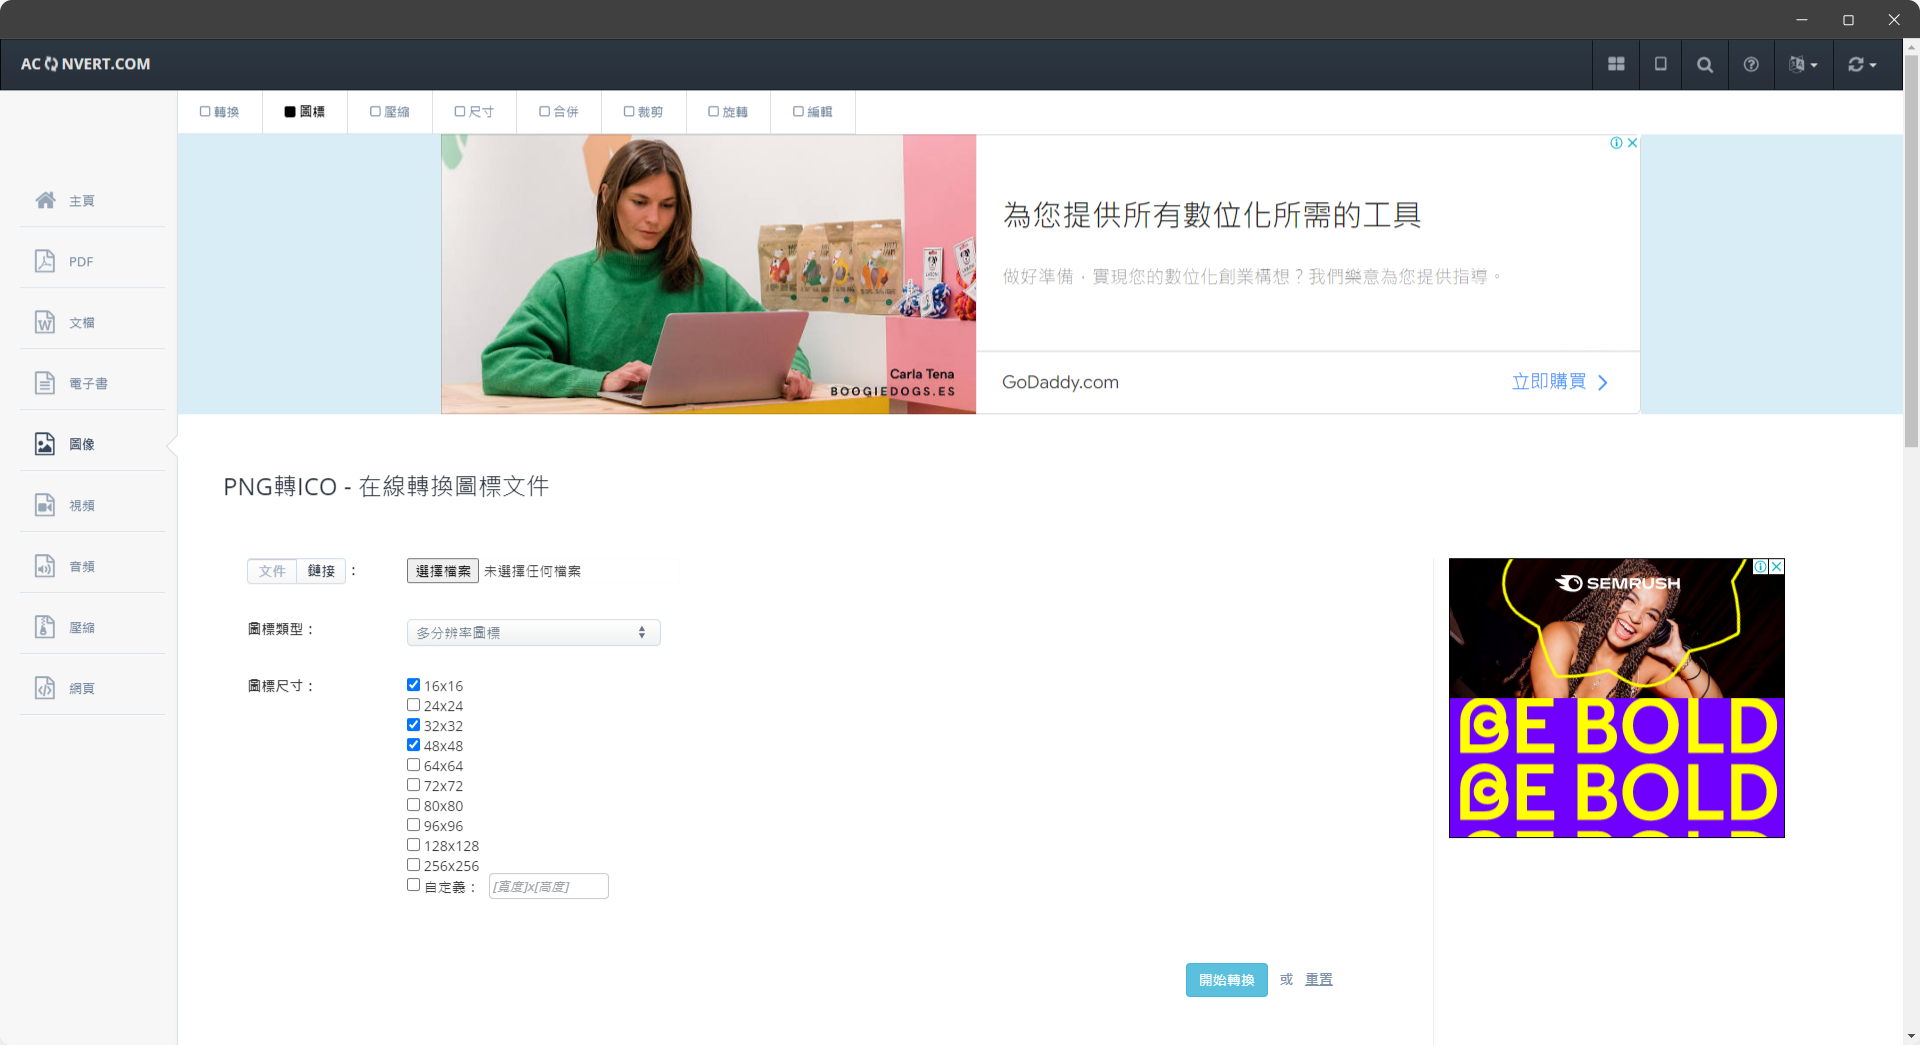Uncheck the 16x16 size checkbox
This screenshot has width=1920, height=1045.
click(x=413, y=685)
